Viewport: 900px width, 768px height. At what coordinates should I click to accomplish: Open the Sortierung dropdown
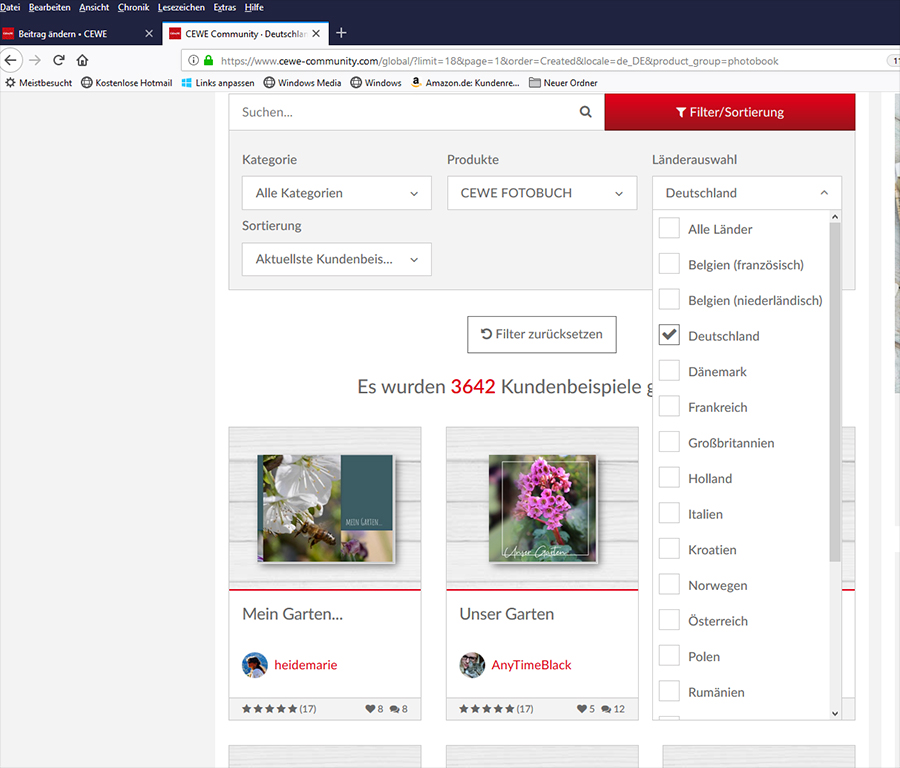point(336,259)
